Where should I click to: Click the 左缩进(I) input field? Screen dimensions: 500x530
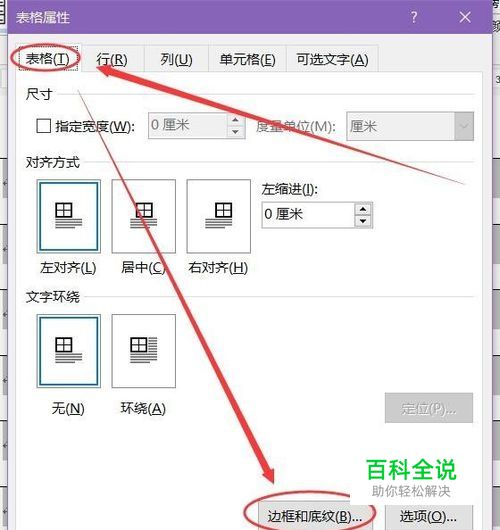point(308,215)
